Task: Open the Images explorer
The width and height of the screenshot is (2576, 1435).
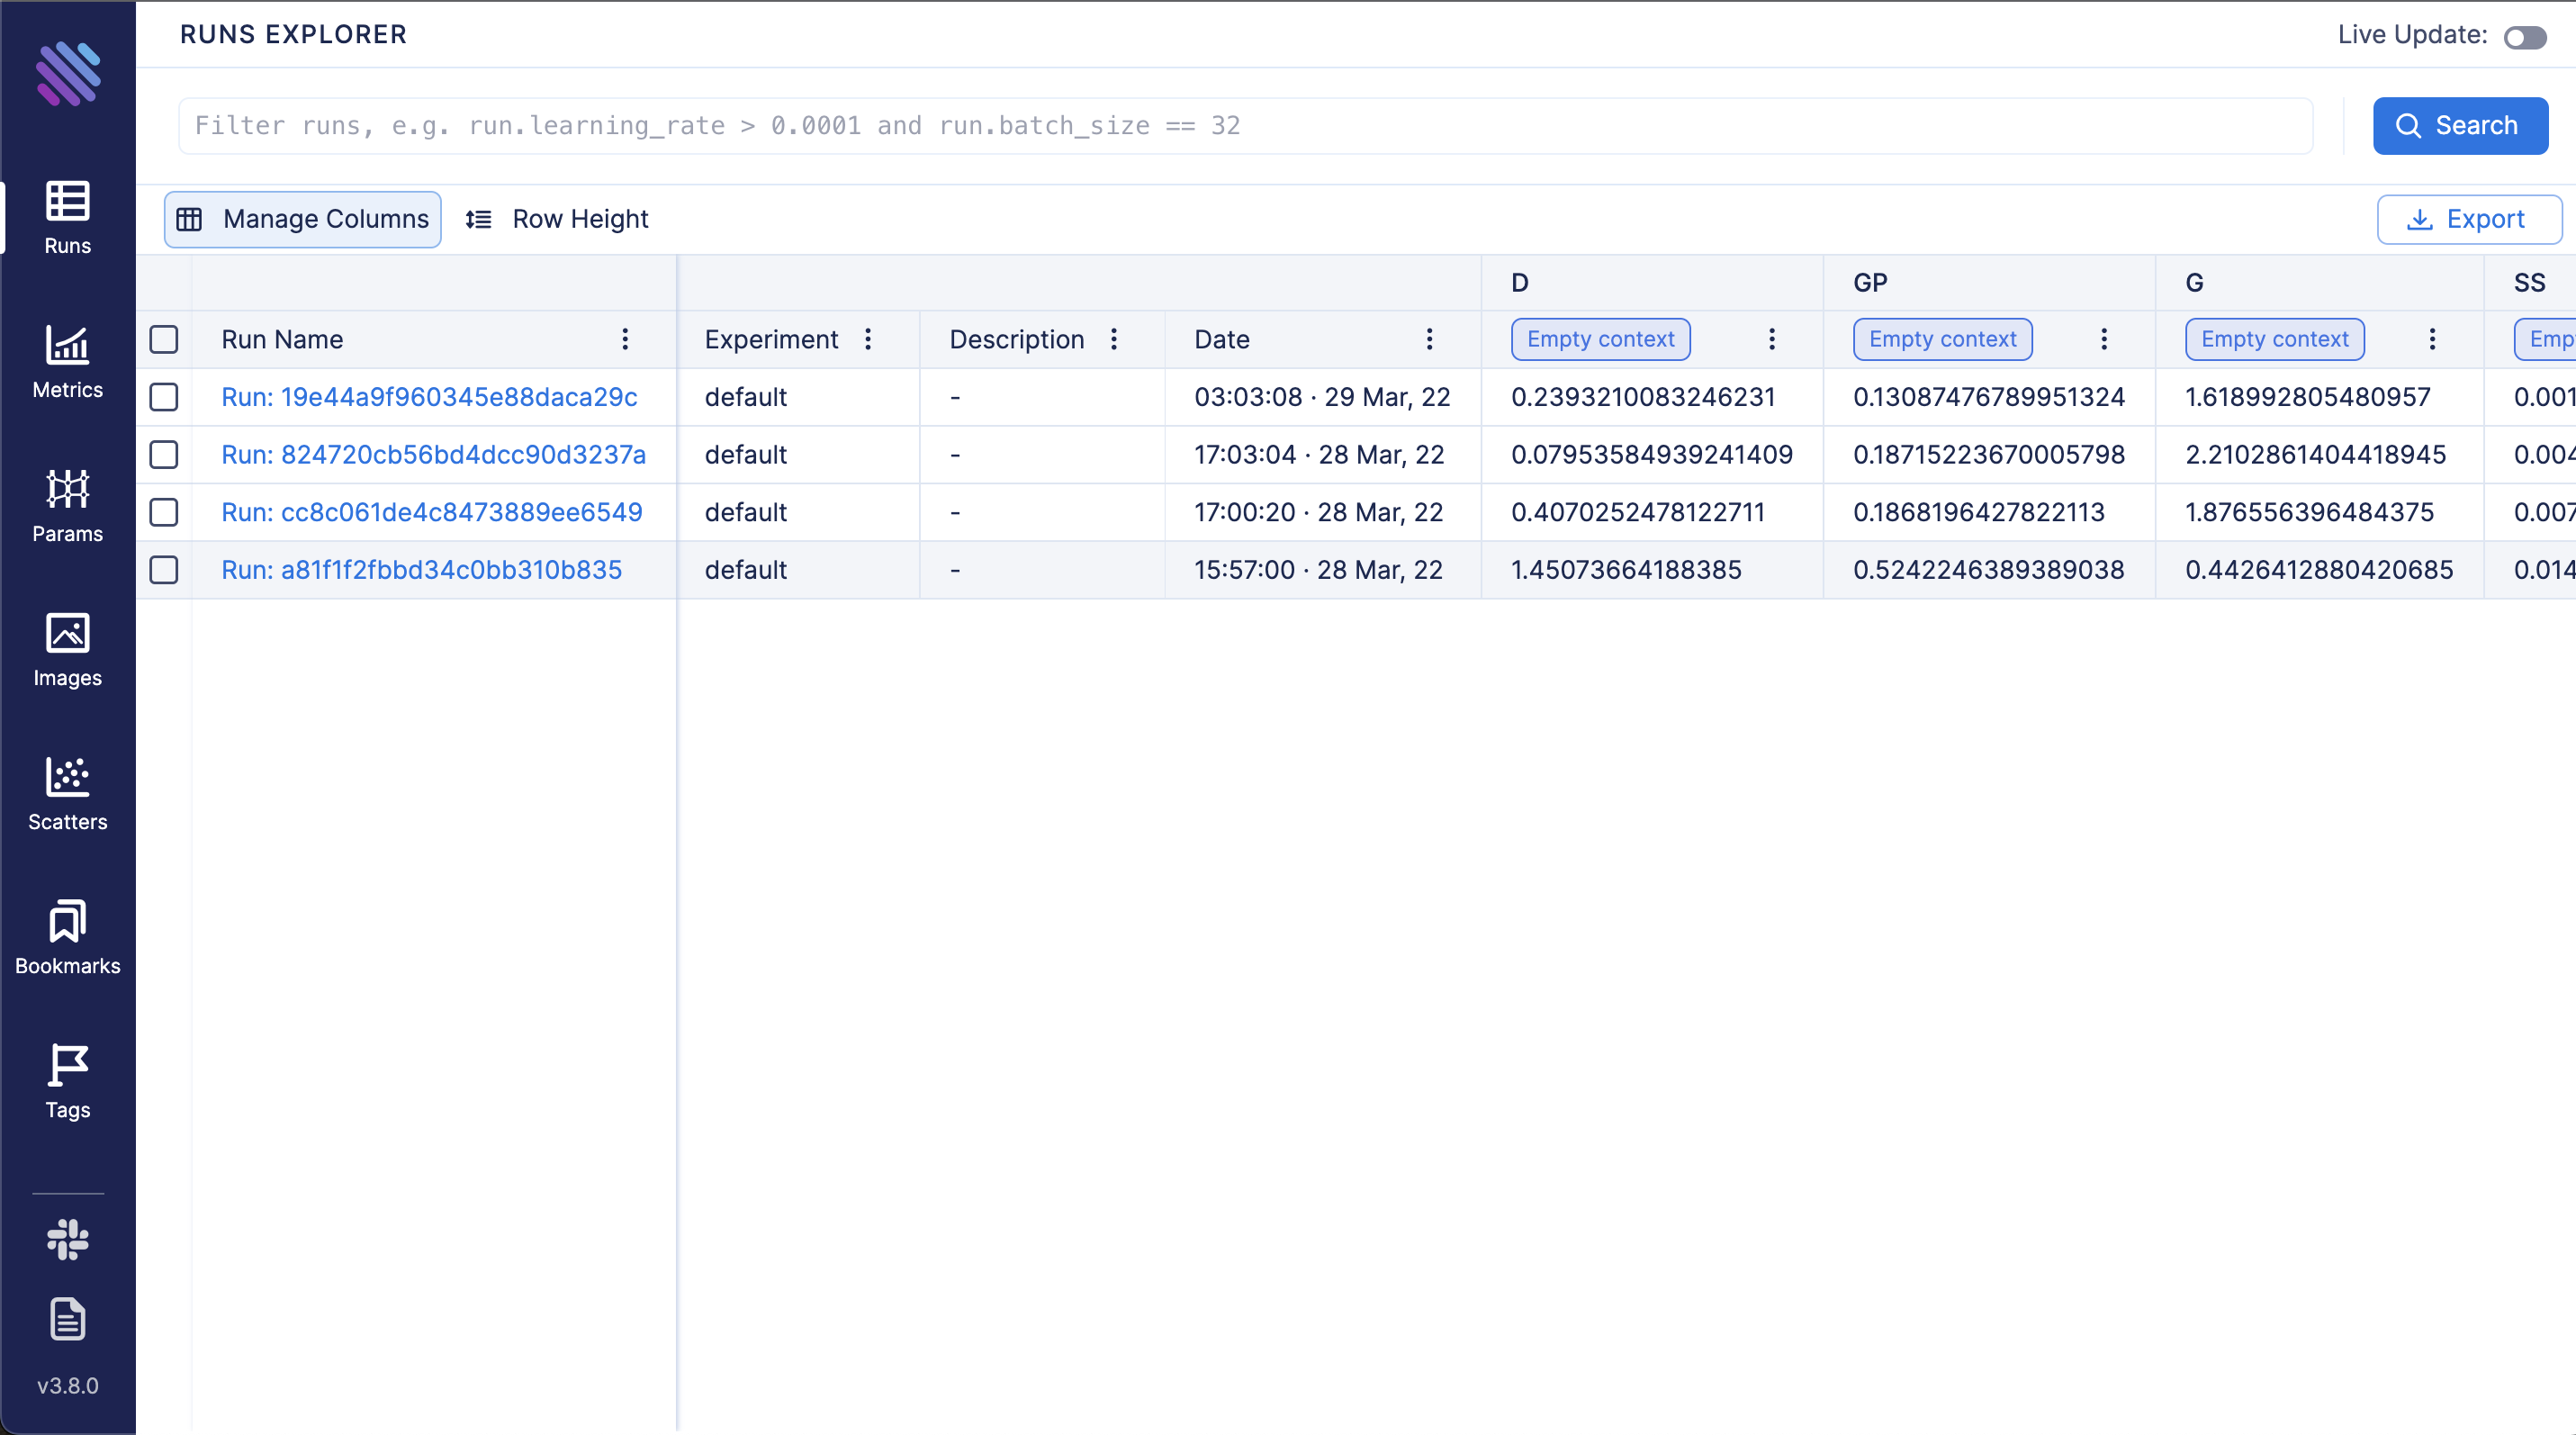Action: point(68,649)
